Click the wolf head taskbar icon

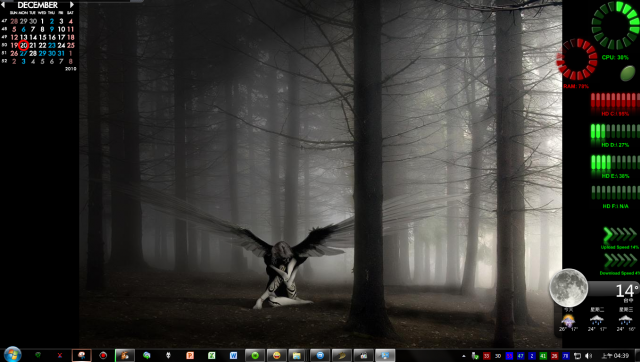point(168,355)
